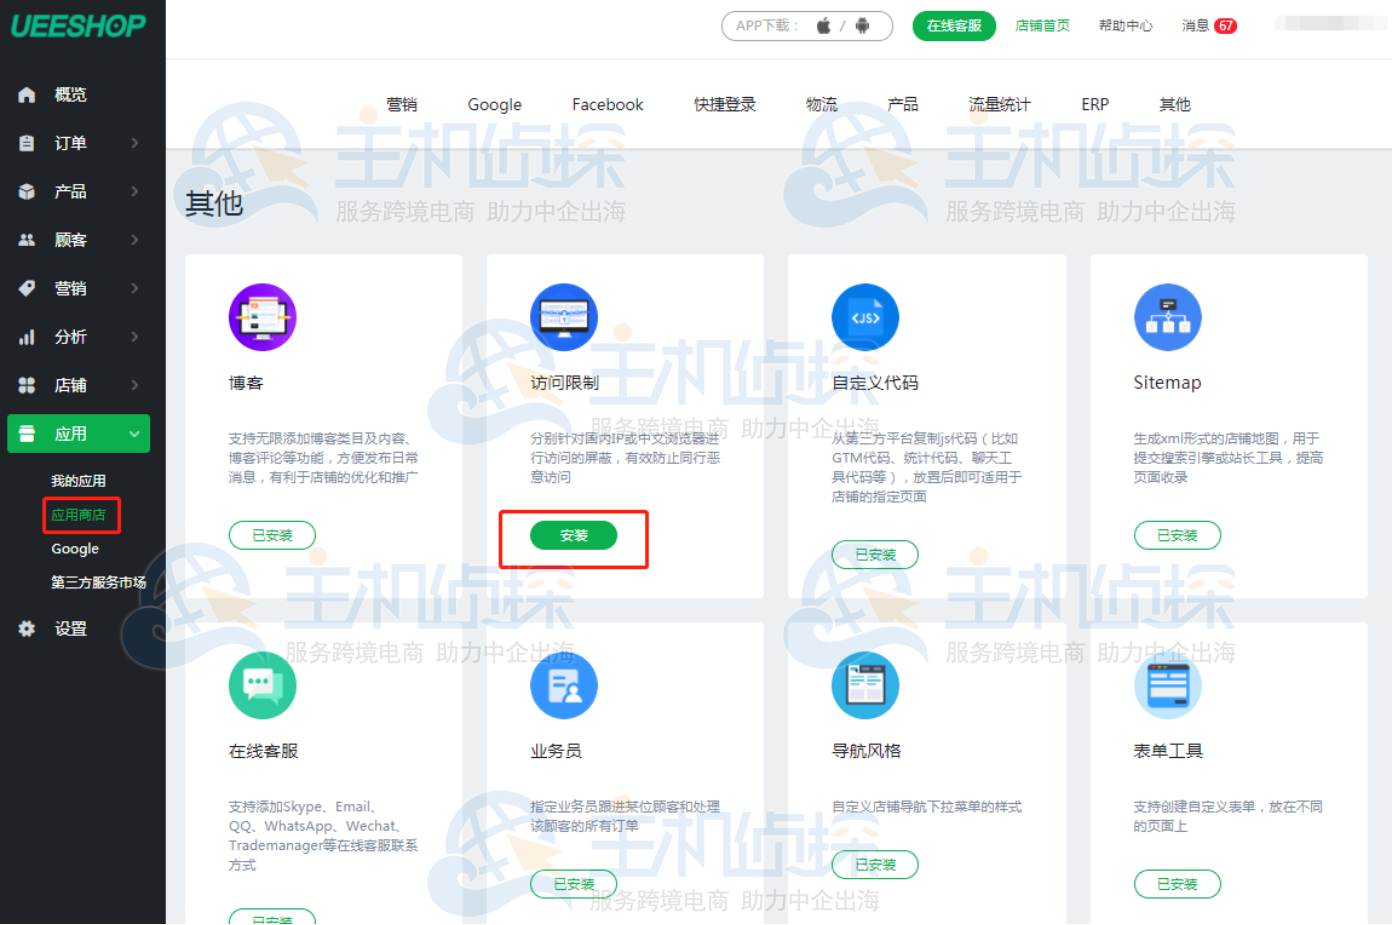Expand the 产品 products sidebar menu
The image size is (1394, 925).
78,191
